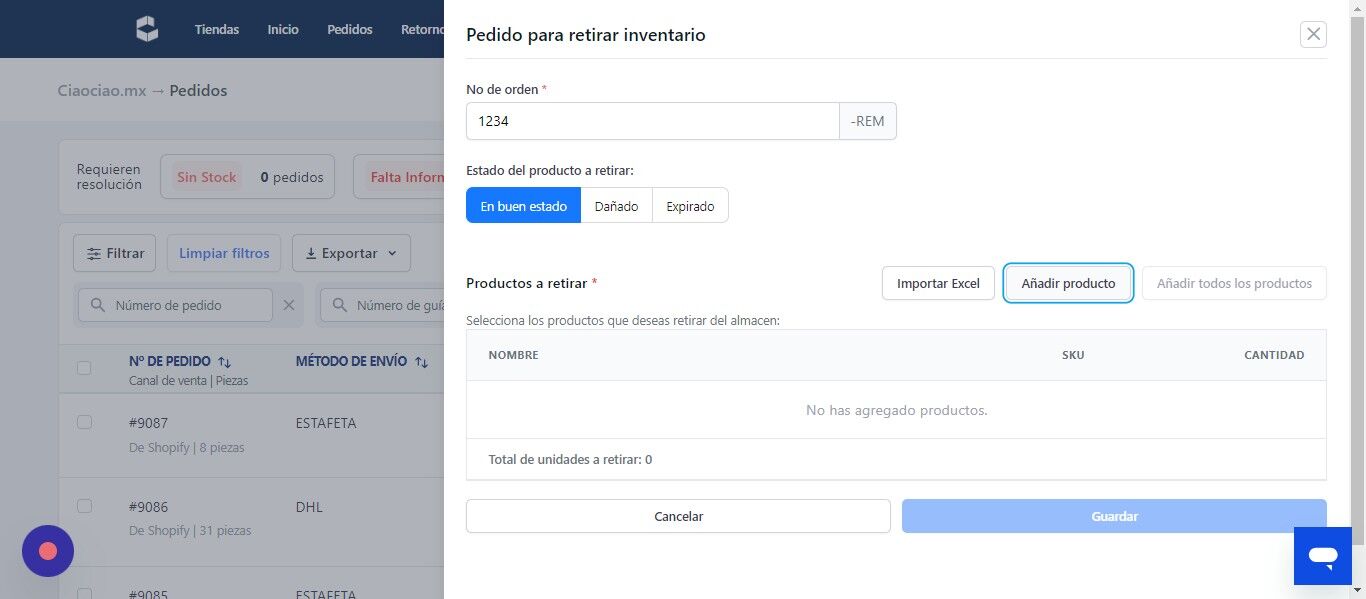This screenshot has height=599, width=1366.
Task: Clear the Número de pedido search with X
Action: [x=289, y=305]
